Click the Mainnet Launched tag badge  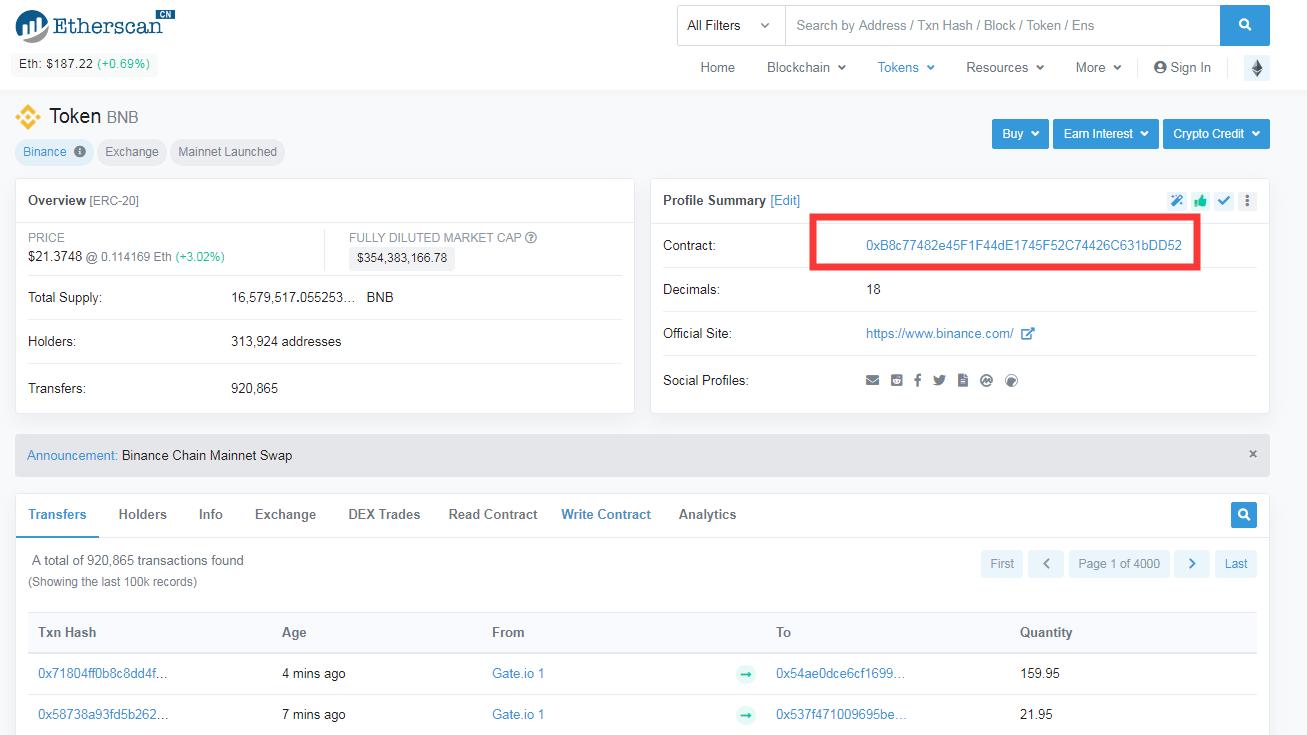[x=227, y=152]
